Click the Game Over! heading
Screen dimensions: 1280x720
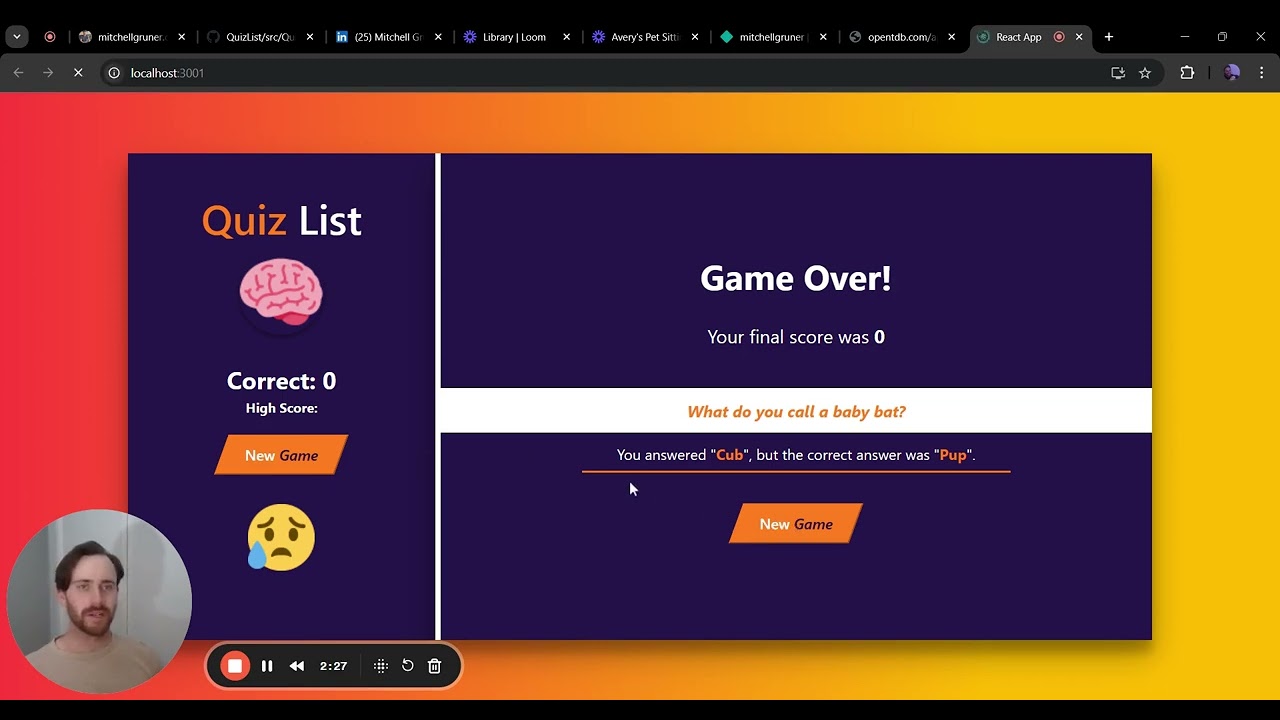(796, 278)
